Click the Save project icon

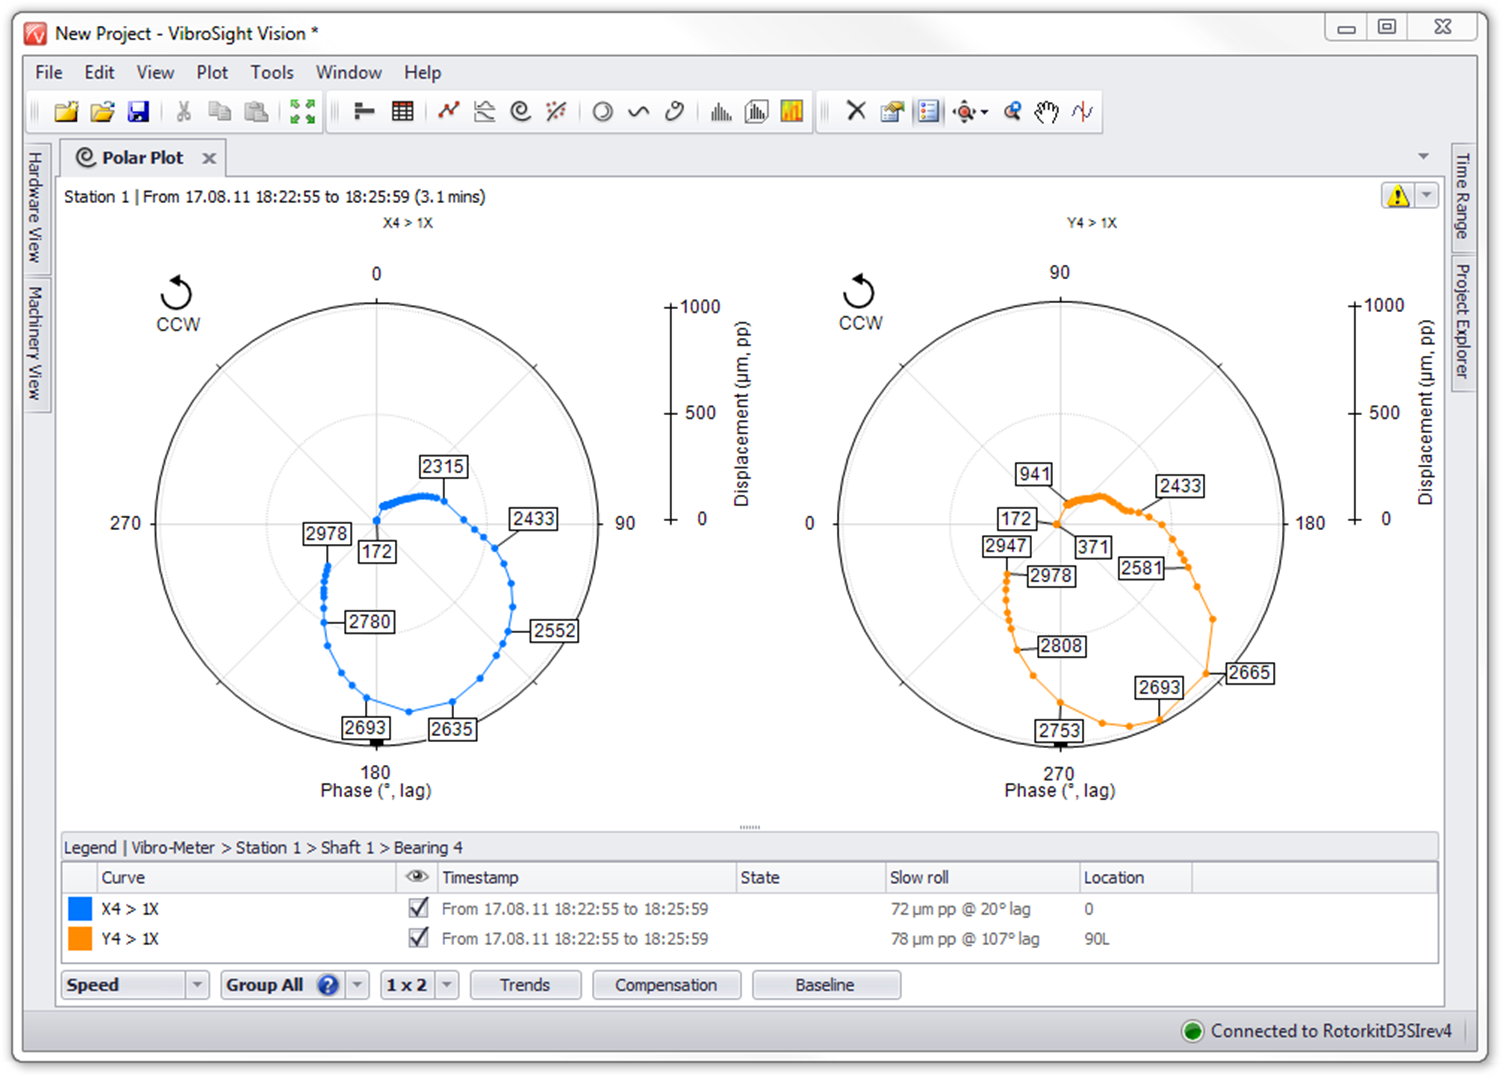tap(138, 112)
